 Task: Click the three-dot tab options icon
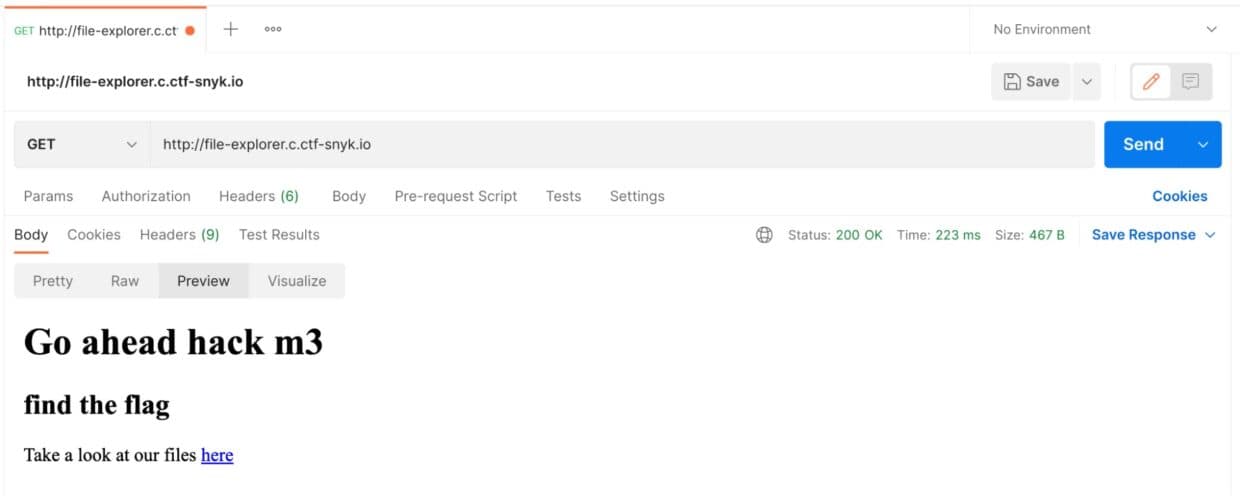pos(273,29)
